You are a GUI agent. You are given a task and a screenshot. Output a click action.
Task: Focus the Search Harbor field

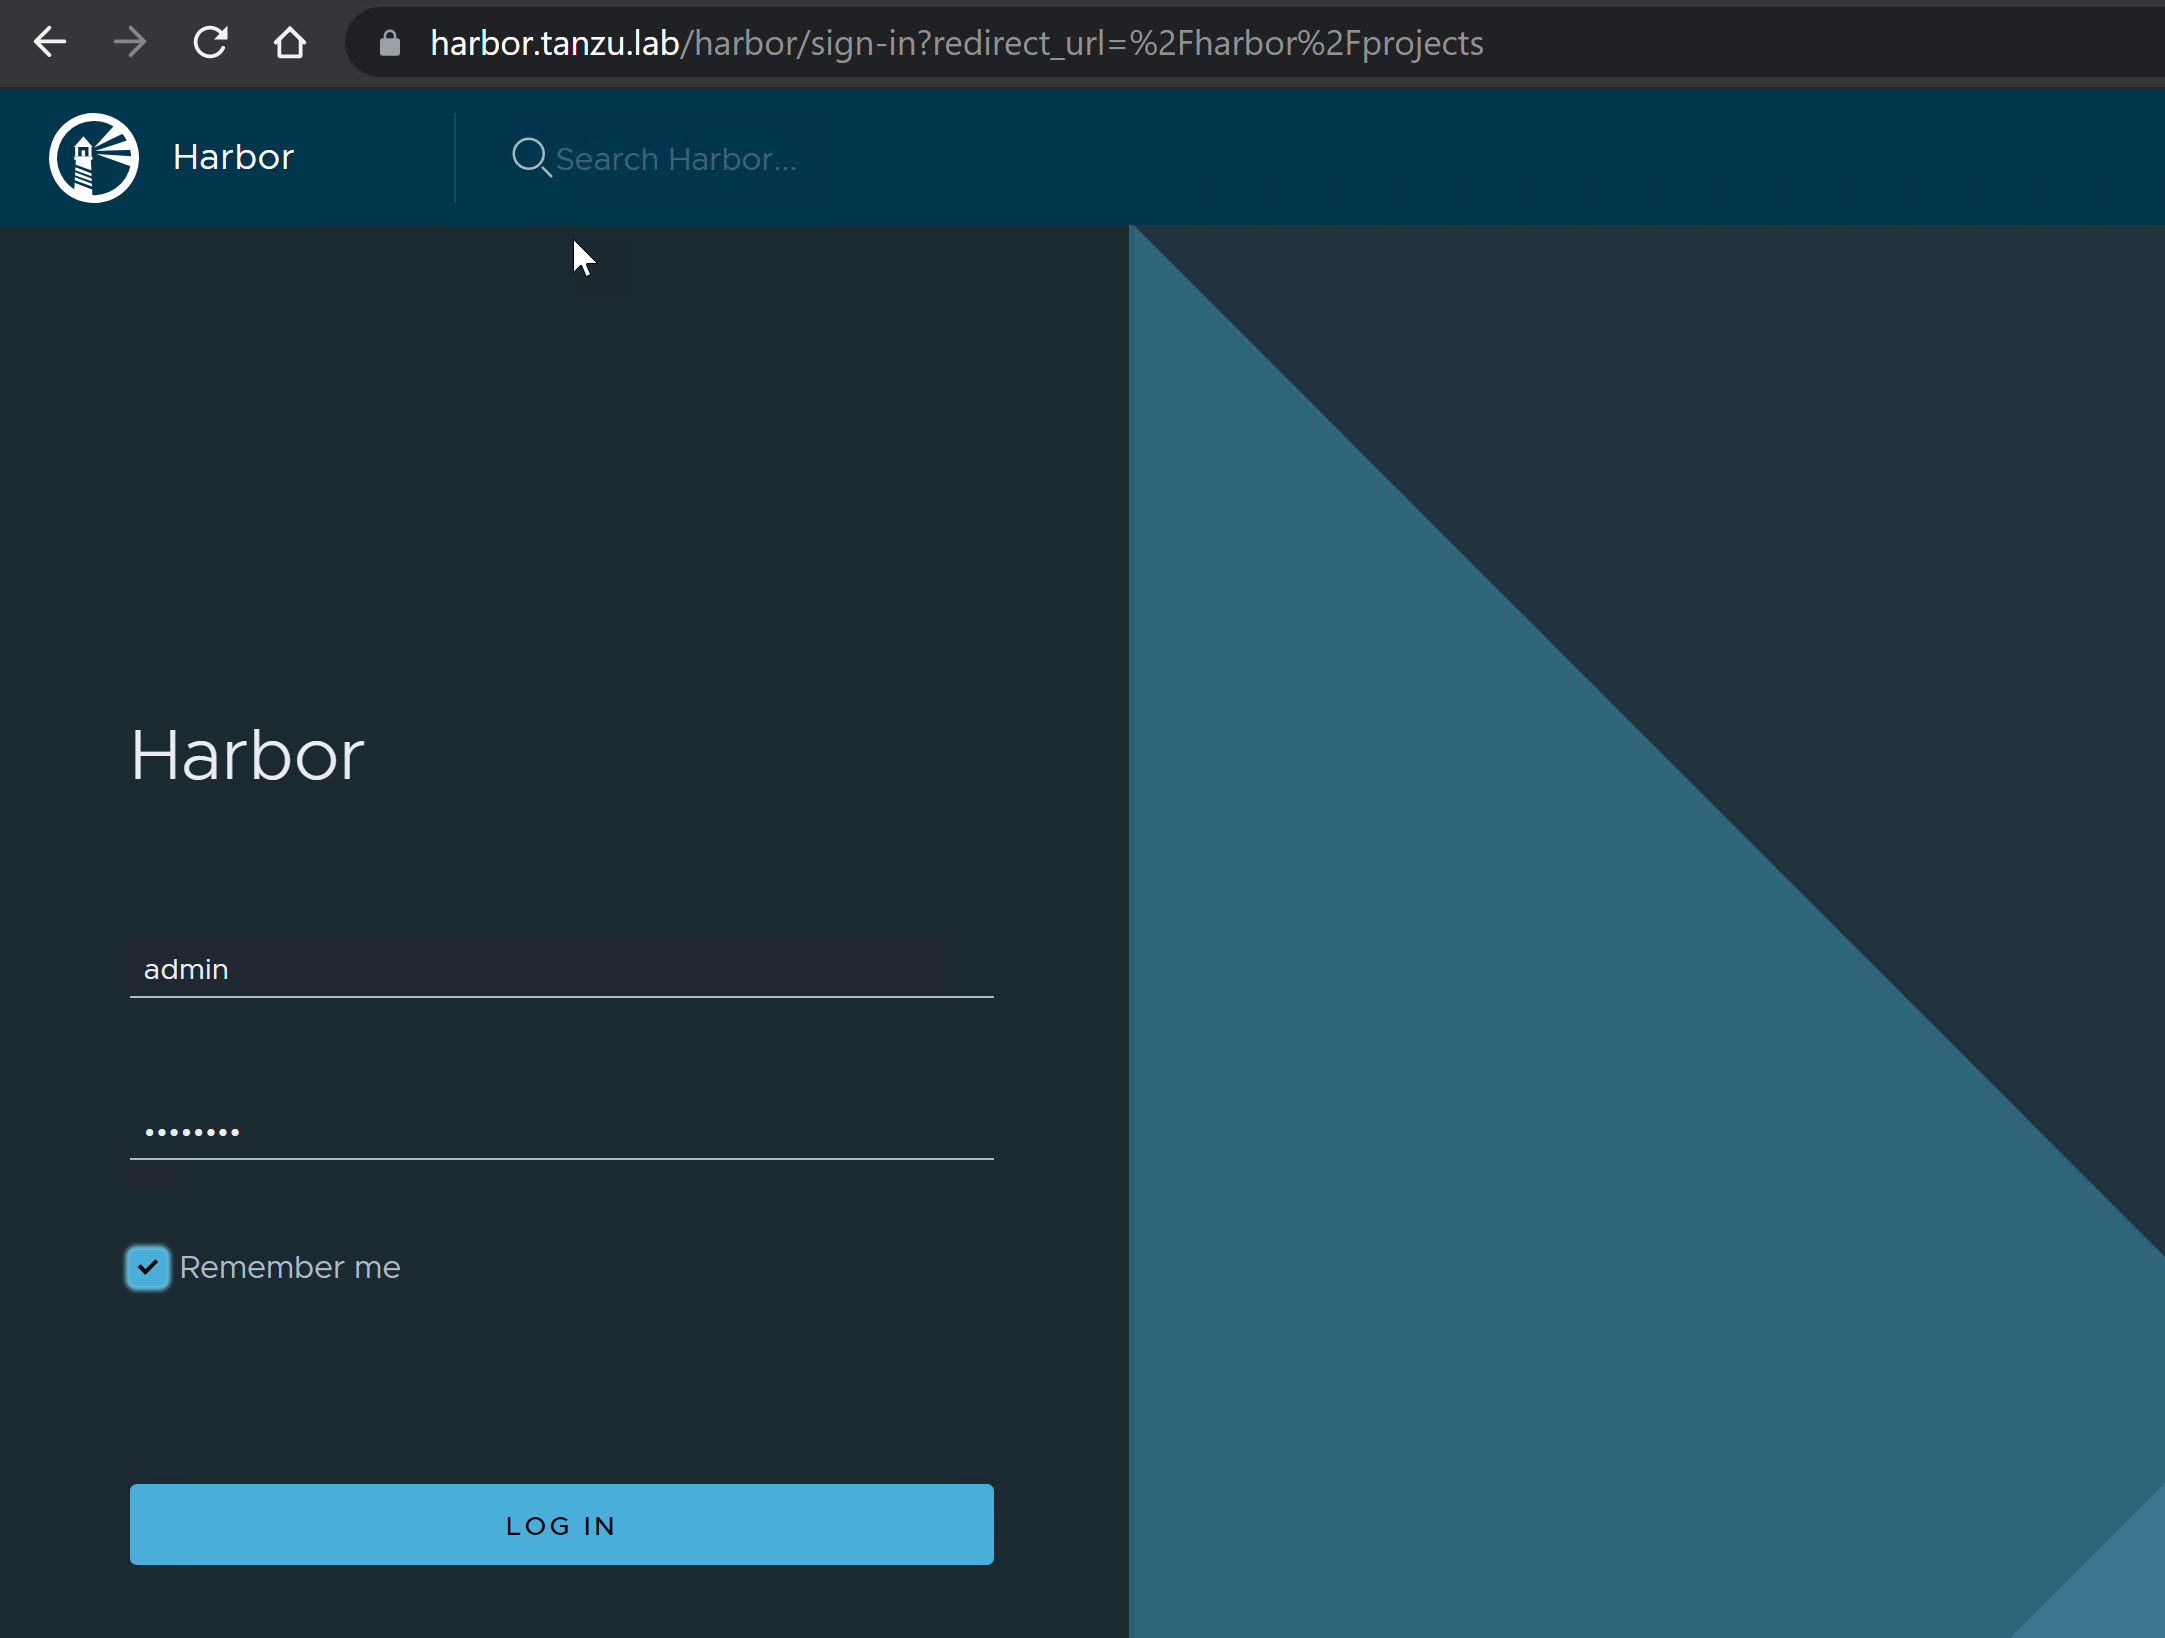[x=676, y=159]
